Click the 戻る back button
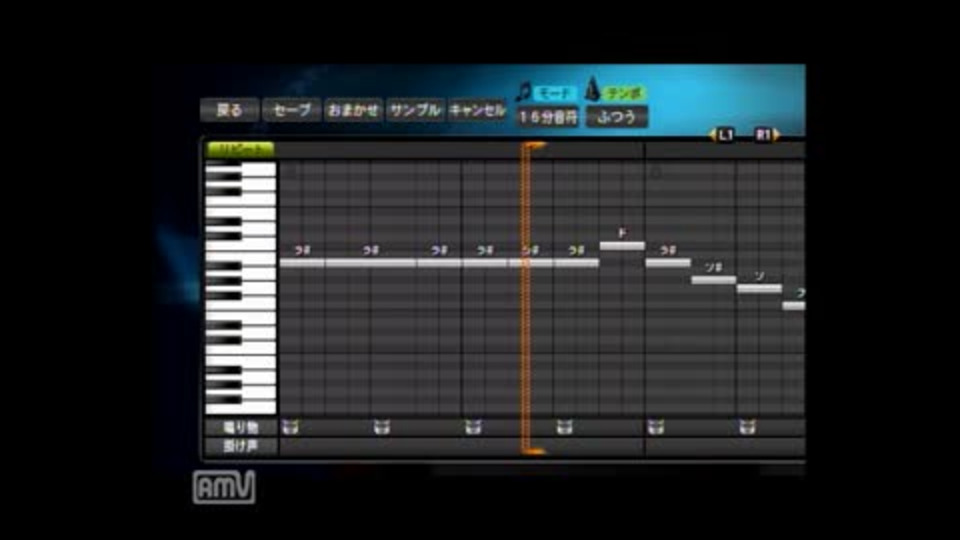The image size is (960, 540). 230,110
